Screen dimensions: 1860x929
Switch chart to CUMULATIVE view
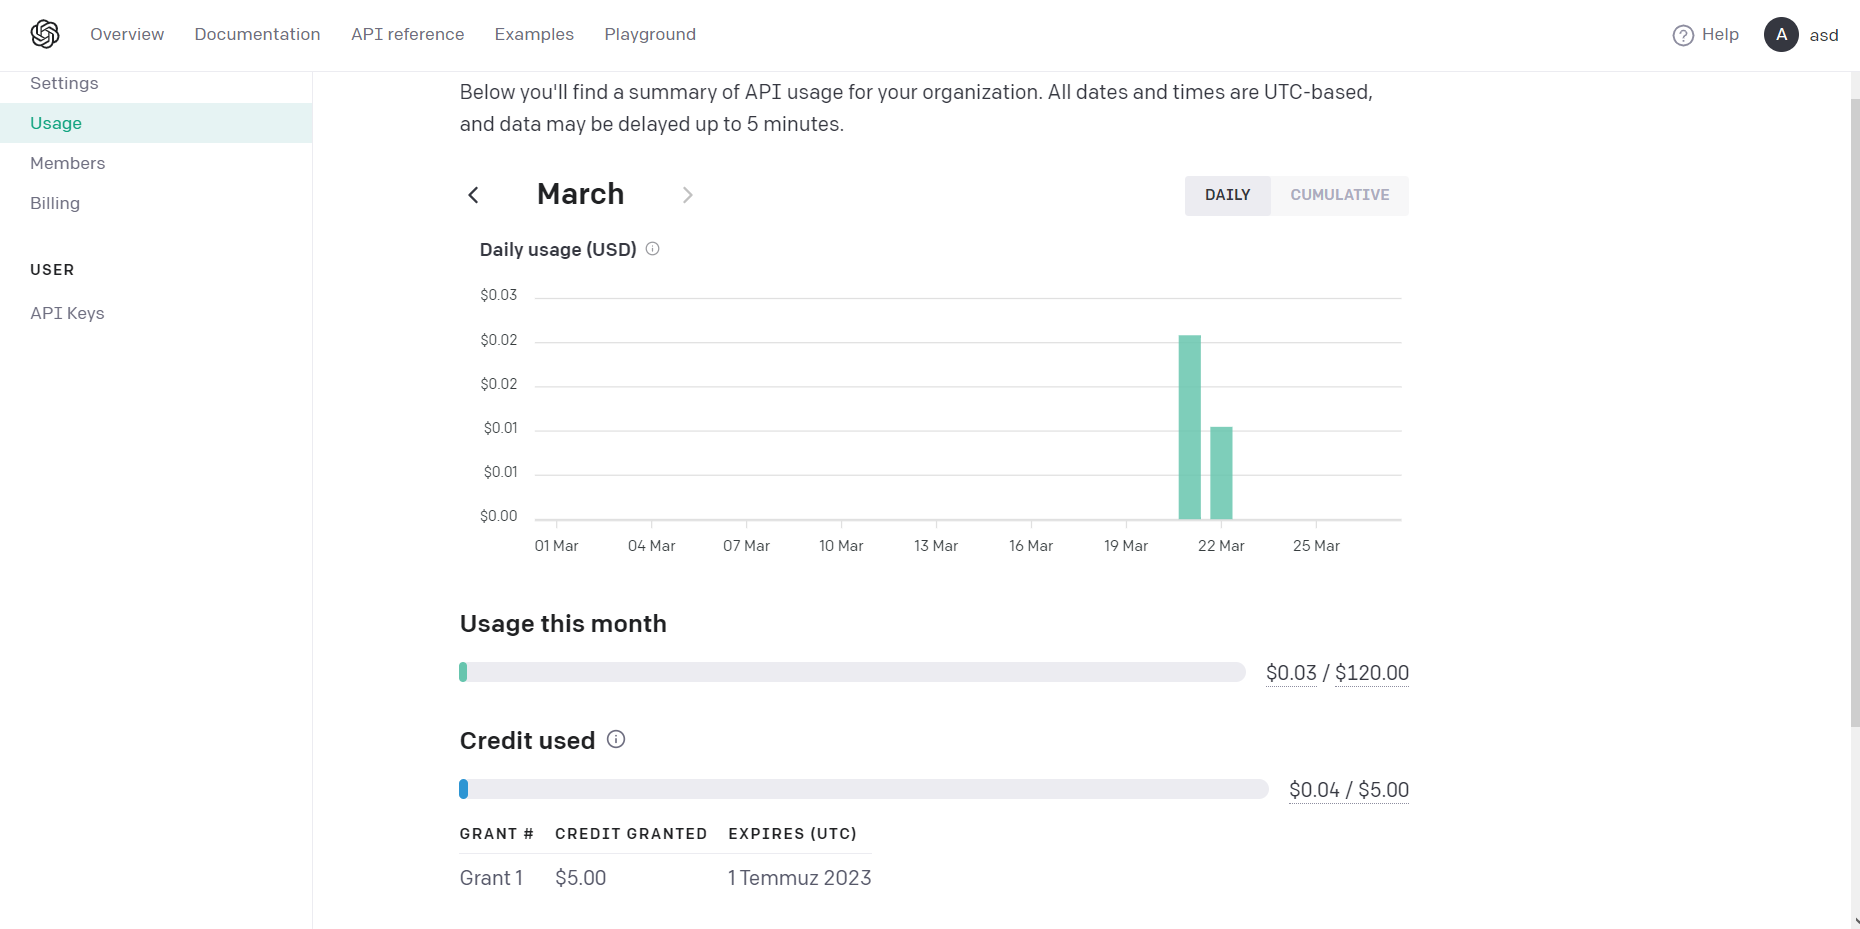point(1339,195)
